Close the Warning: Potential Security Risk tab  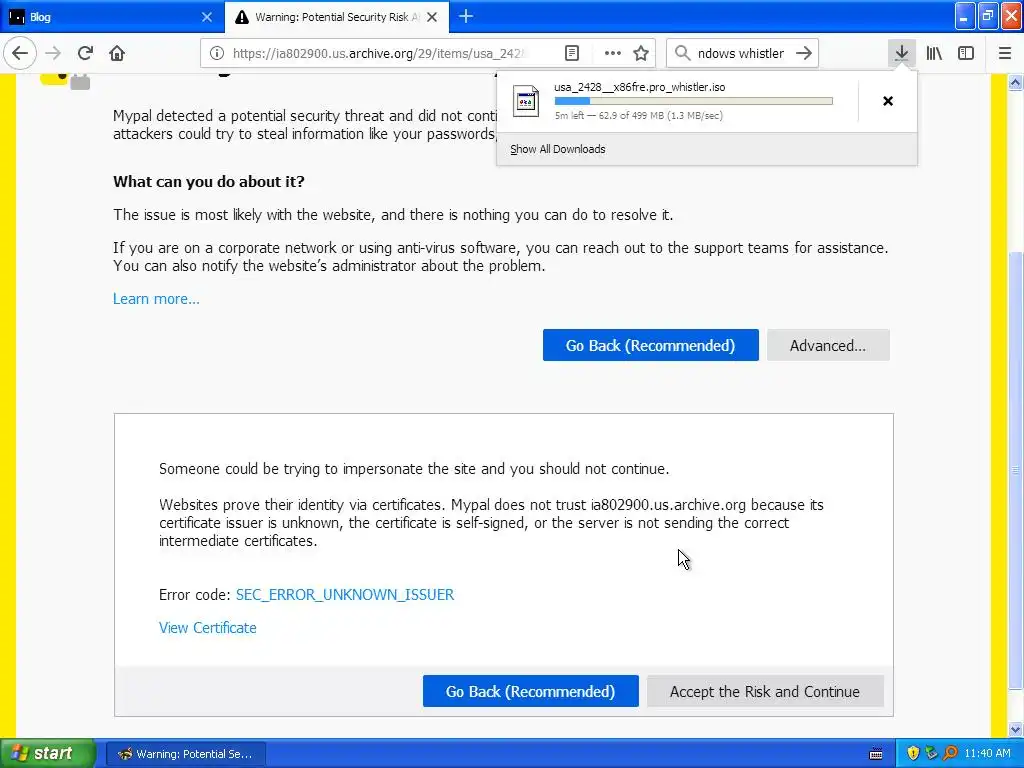pos(432,17)
